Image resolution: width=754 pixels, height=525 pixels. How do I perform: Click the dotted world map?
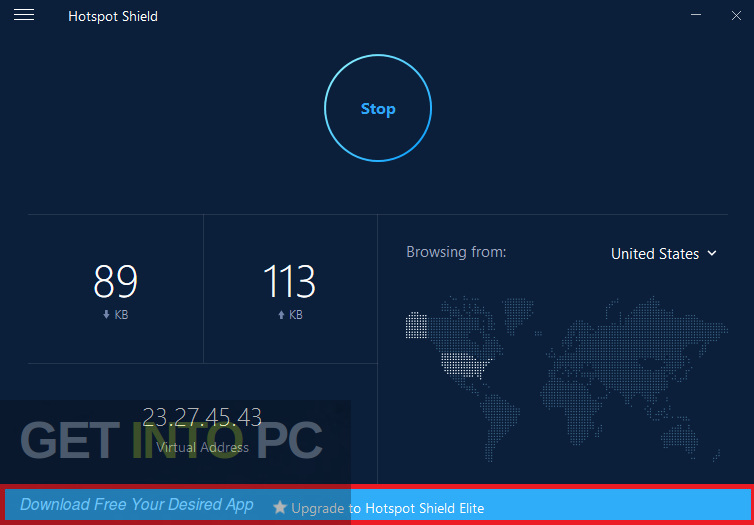pyautogui.click(x=567, y=381)
